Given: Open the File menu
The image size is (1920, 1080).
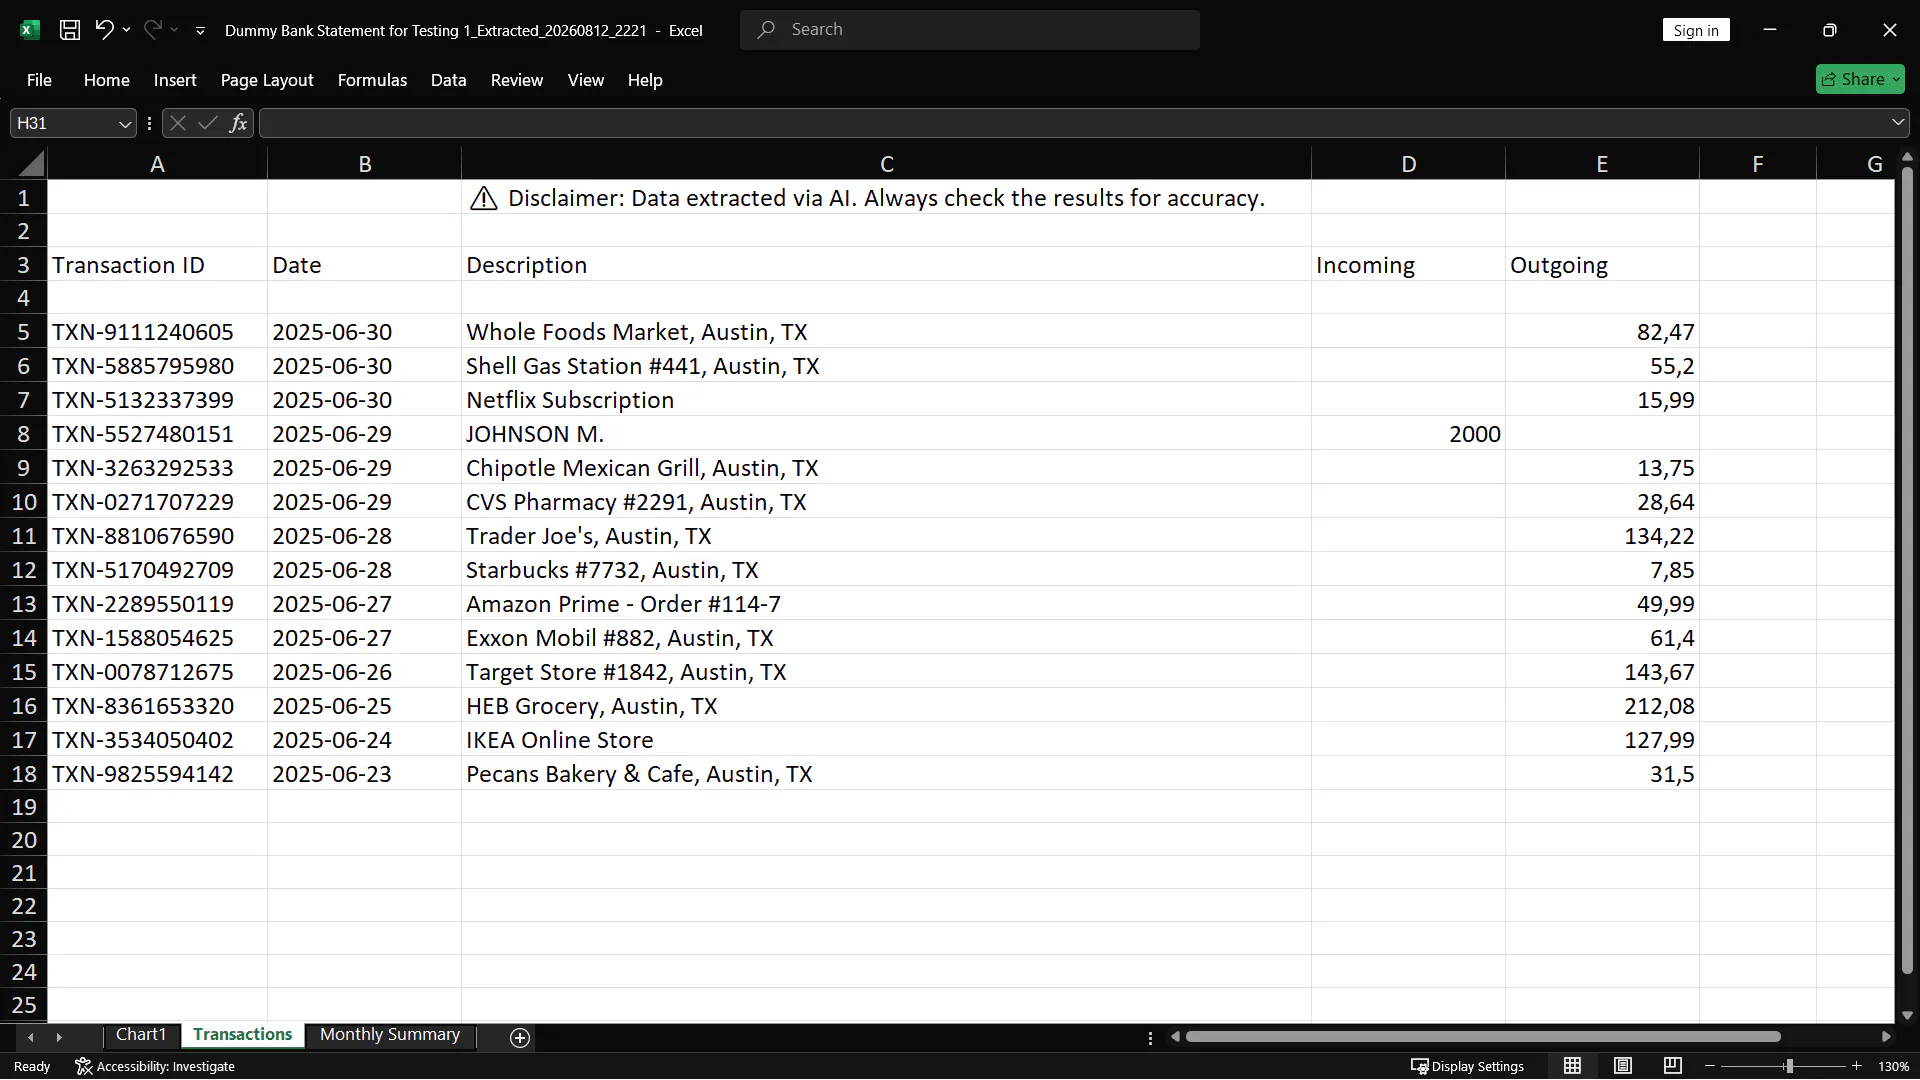Looking at the screenshot, I should coord(39,80).
